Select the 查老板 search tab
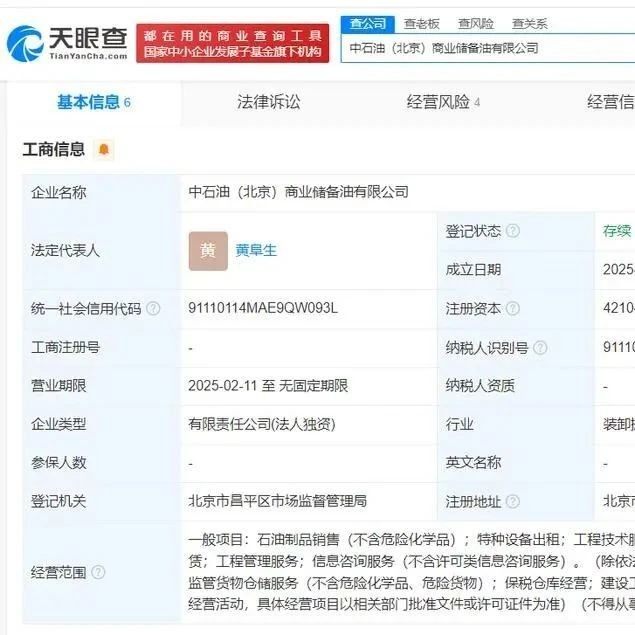635x635 pixels. pyautogui.click(x=422, y=24)
